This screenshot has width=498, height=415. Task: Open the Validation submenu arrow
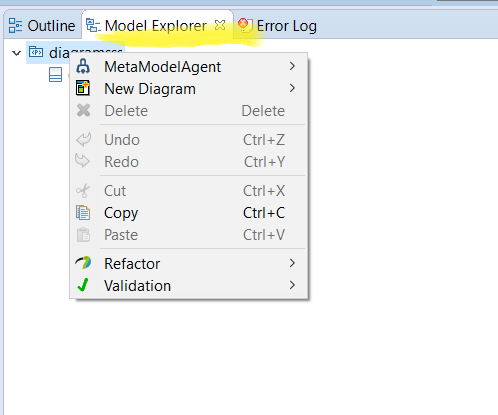tap(292, 285)
